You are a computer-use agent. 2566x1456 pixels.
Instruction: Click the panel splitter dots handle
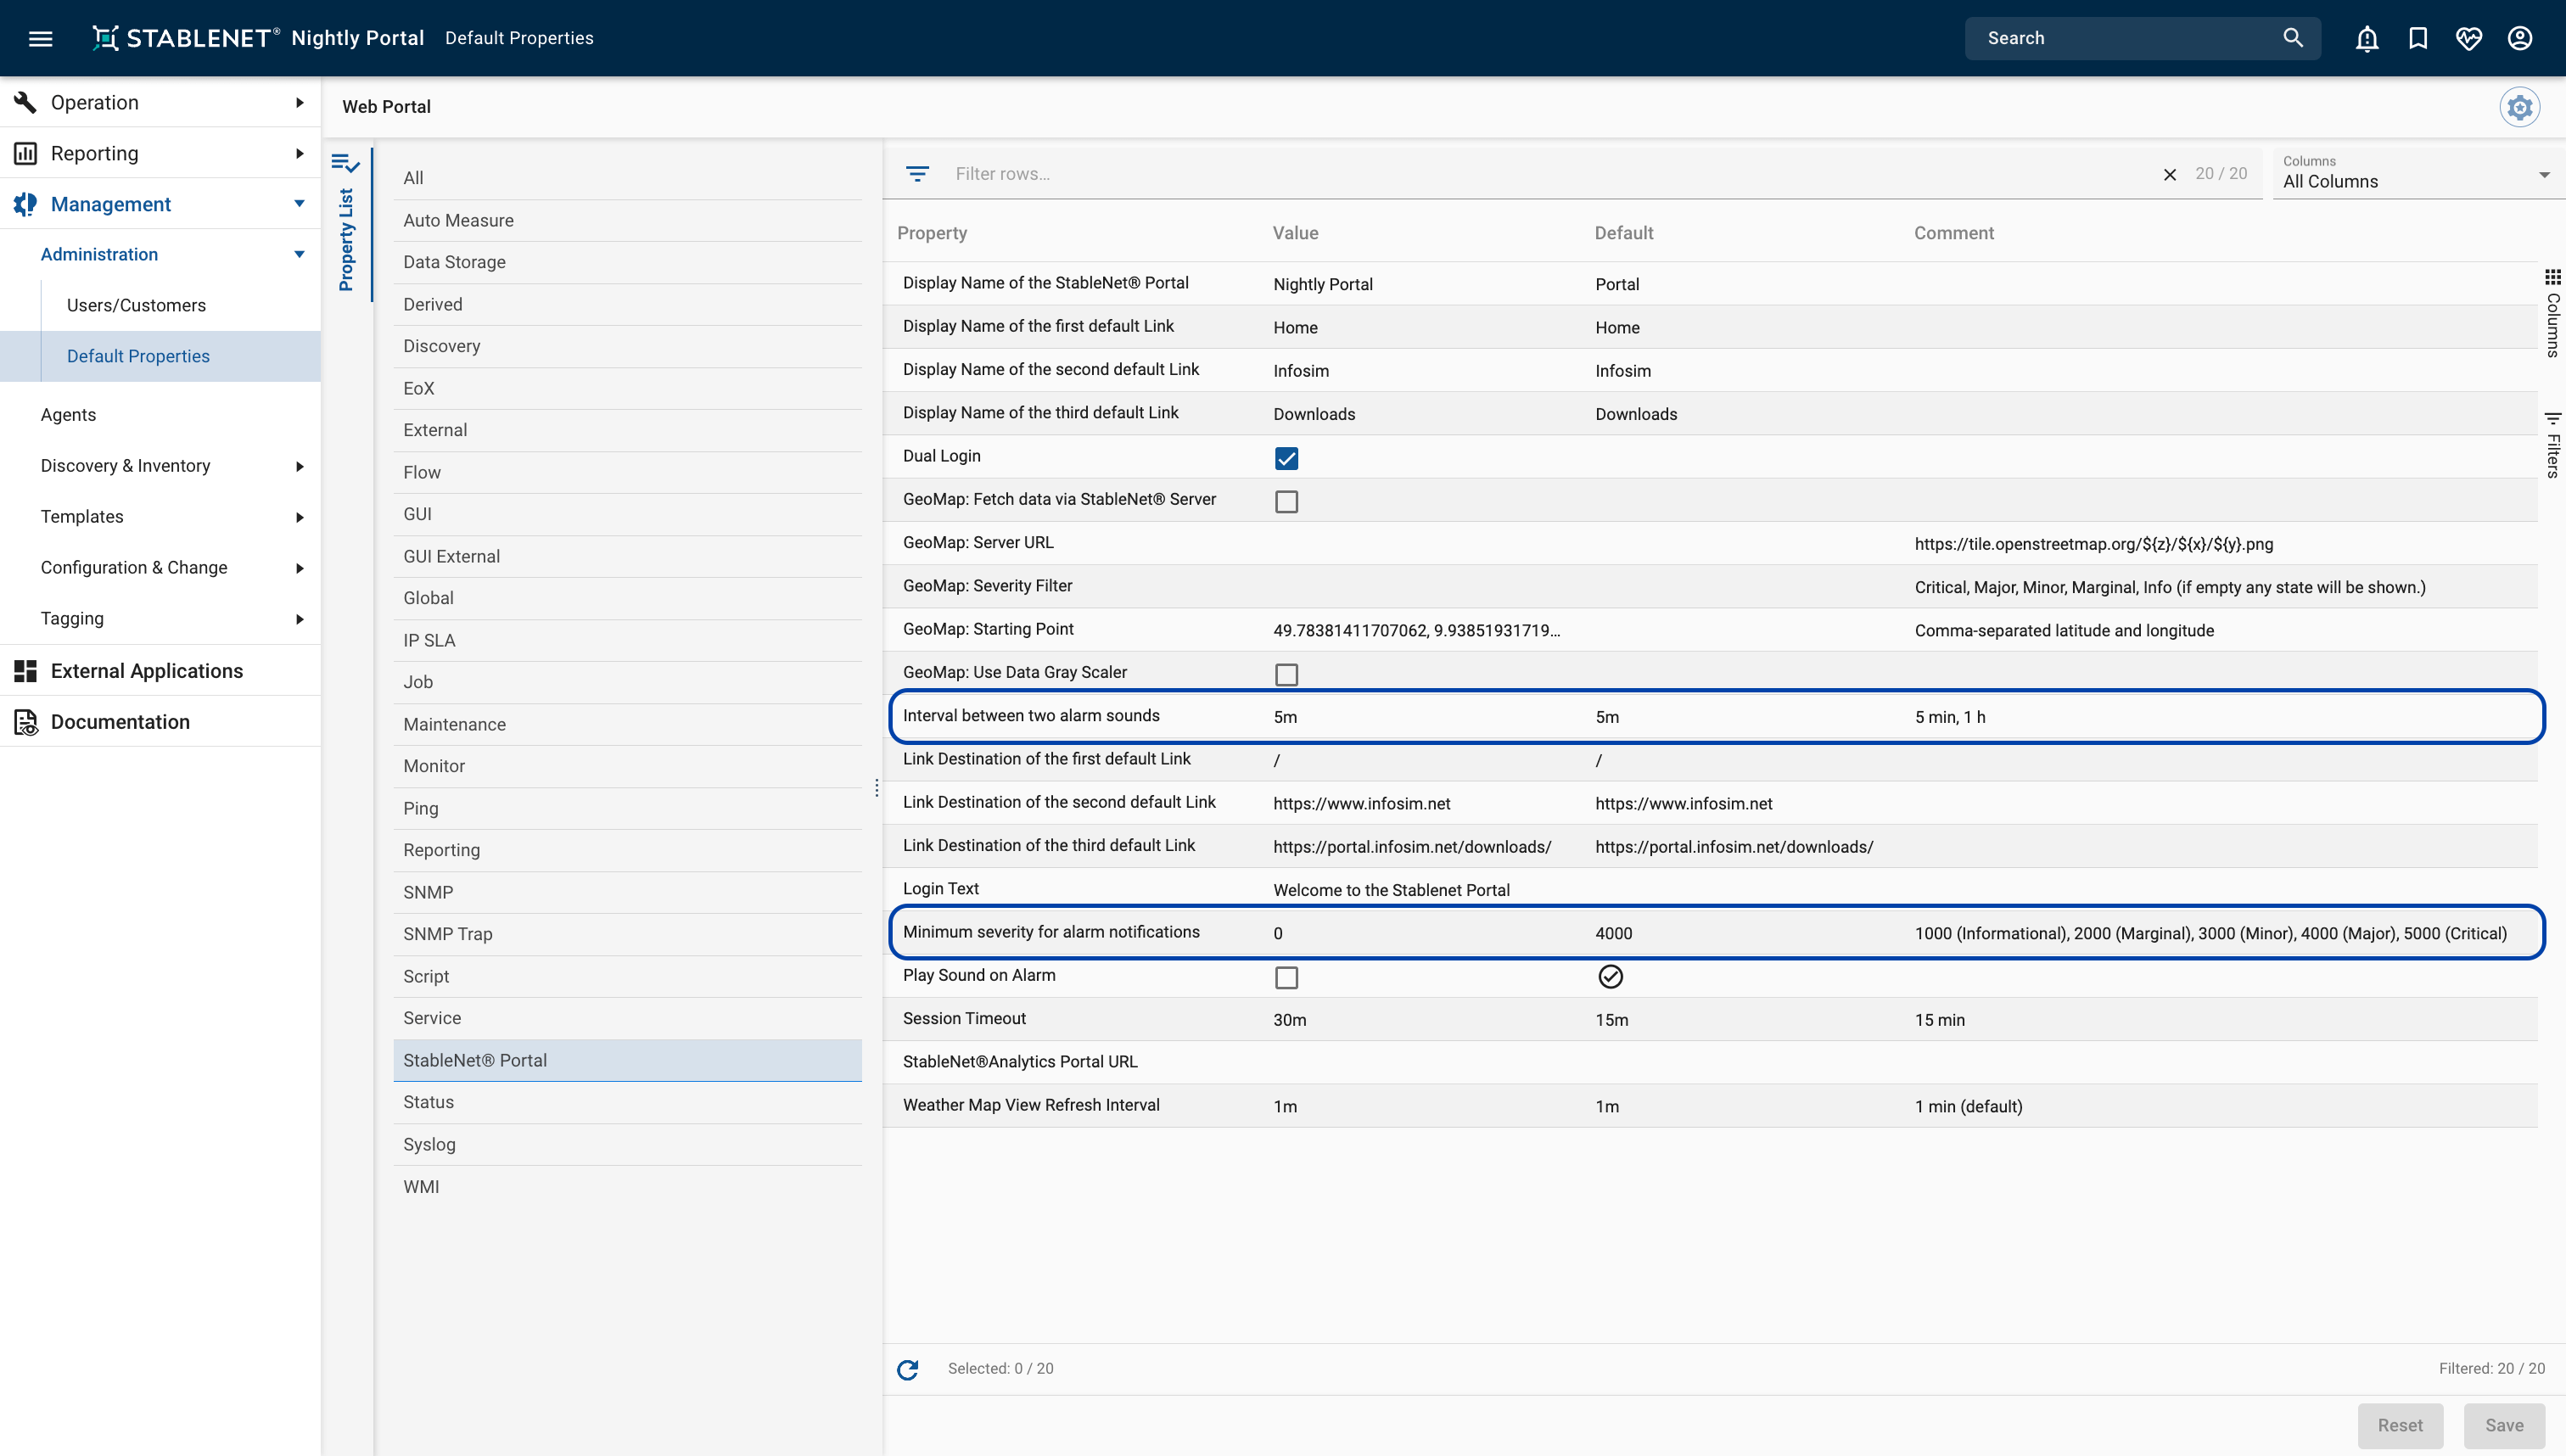pos(877,788)
